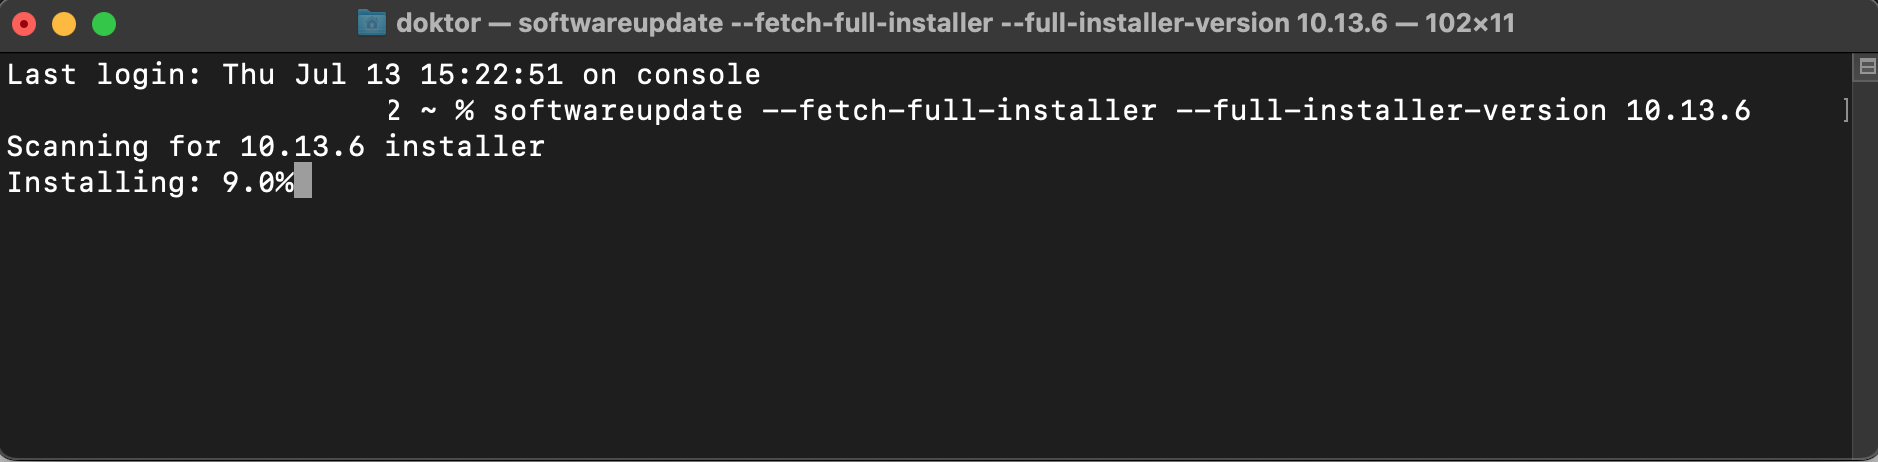Viewport: 1878px width, 462px height.
Task: Click the "--full-installer-version" flag in the command
Action: tap(1391, 110)
